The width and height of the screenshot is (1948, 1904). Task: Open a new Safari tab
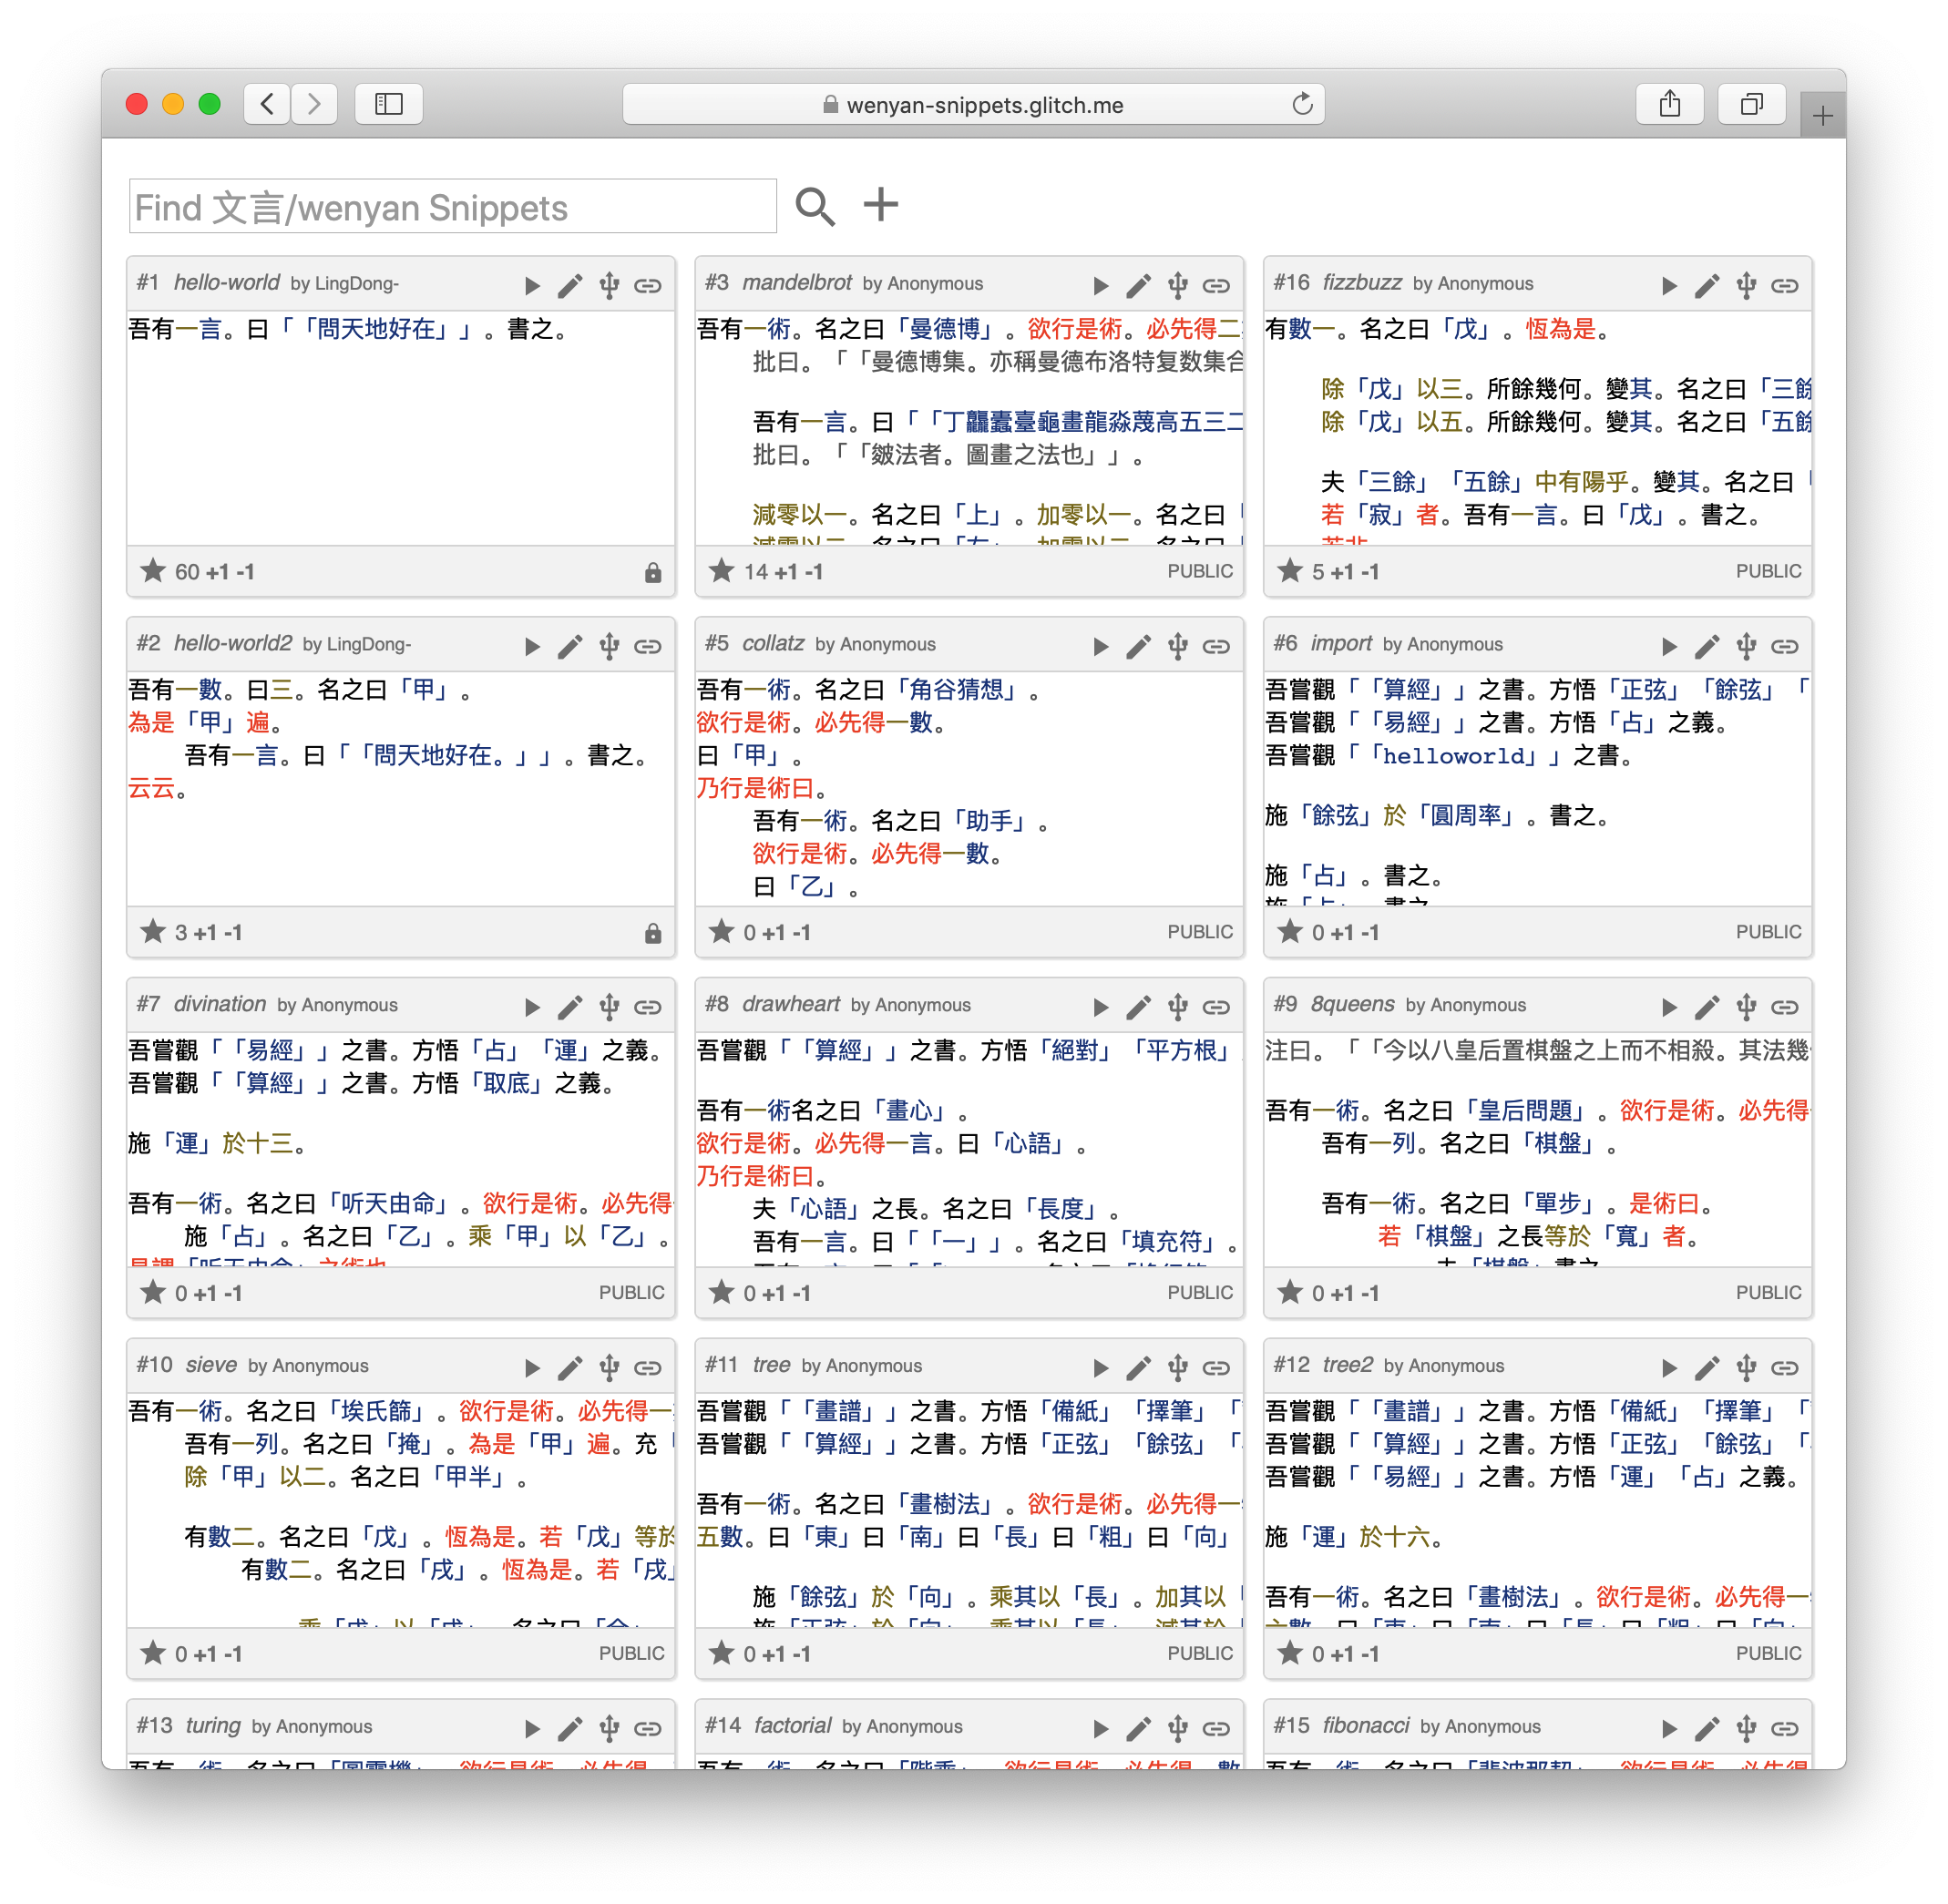click(x=1822, y=116)
